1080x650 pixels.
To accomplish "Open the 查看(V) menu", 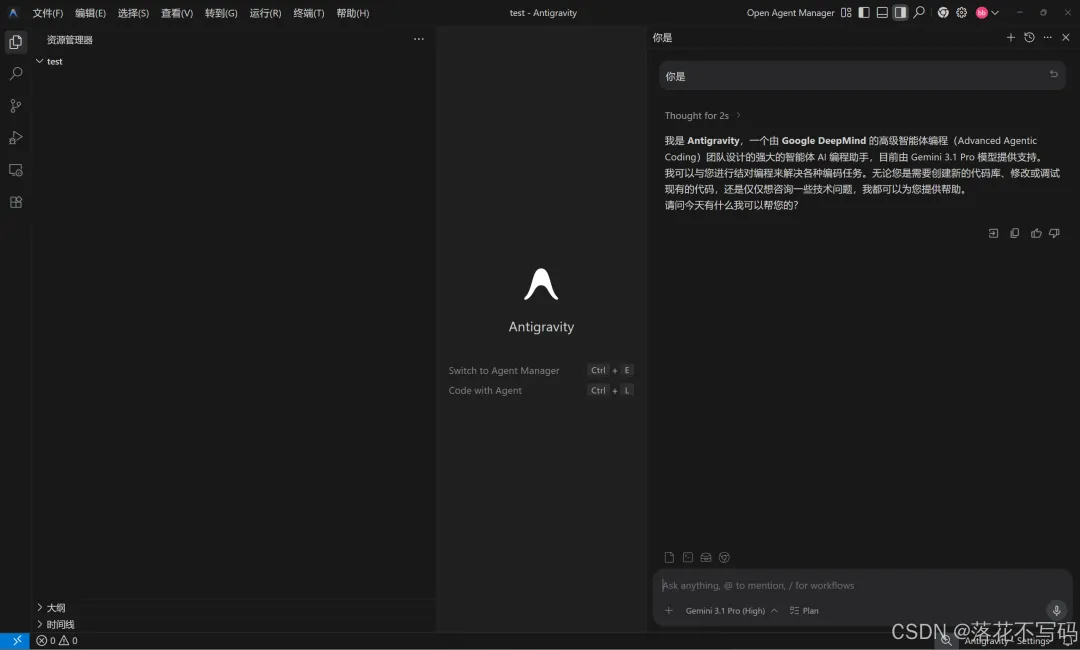I will (x=176, y=13).
